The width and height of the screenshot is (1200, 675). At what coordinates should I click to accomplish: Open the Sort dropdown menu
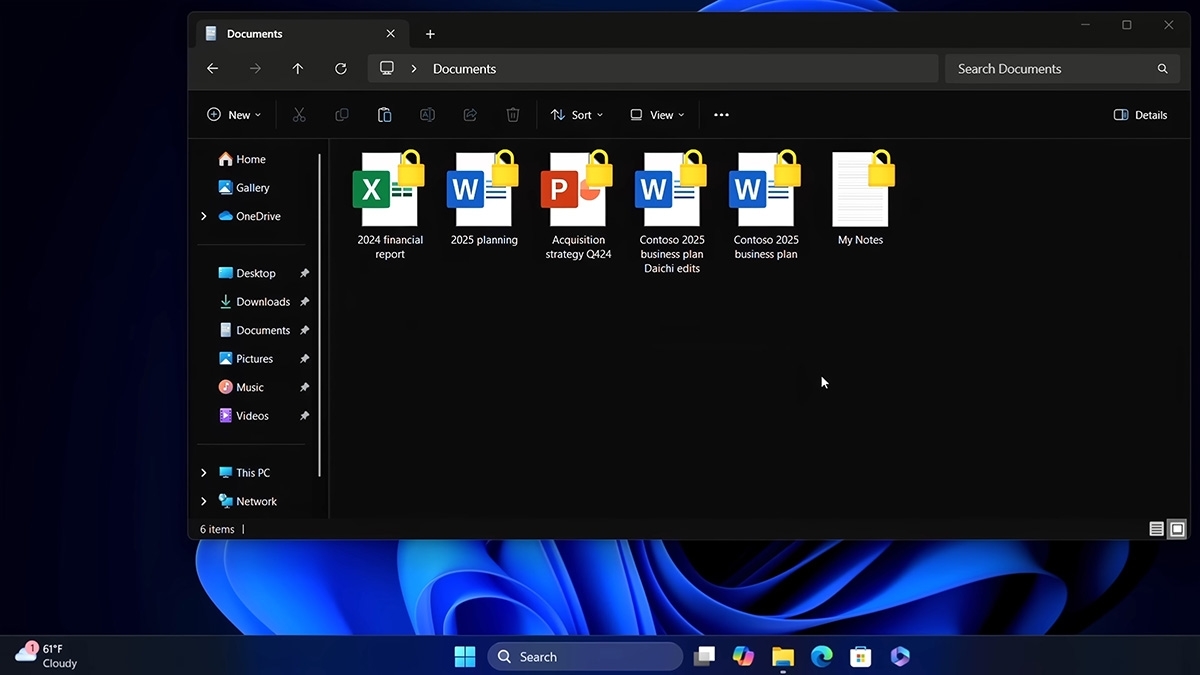[577, 115]
